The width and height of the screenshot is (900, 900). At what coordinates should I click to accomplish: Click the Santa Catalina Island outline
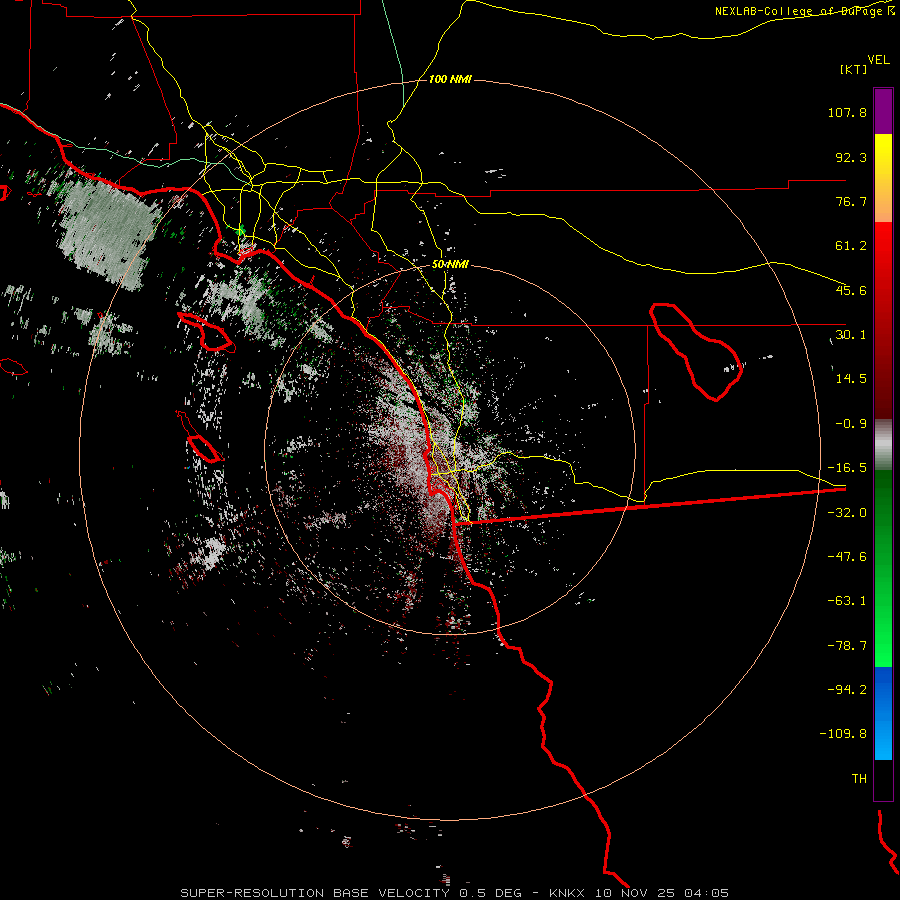pyautogui.click(x=207, y=332)
